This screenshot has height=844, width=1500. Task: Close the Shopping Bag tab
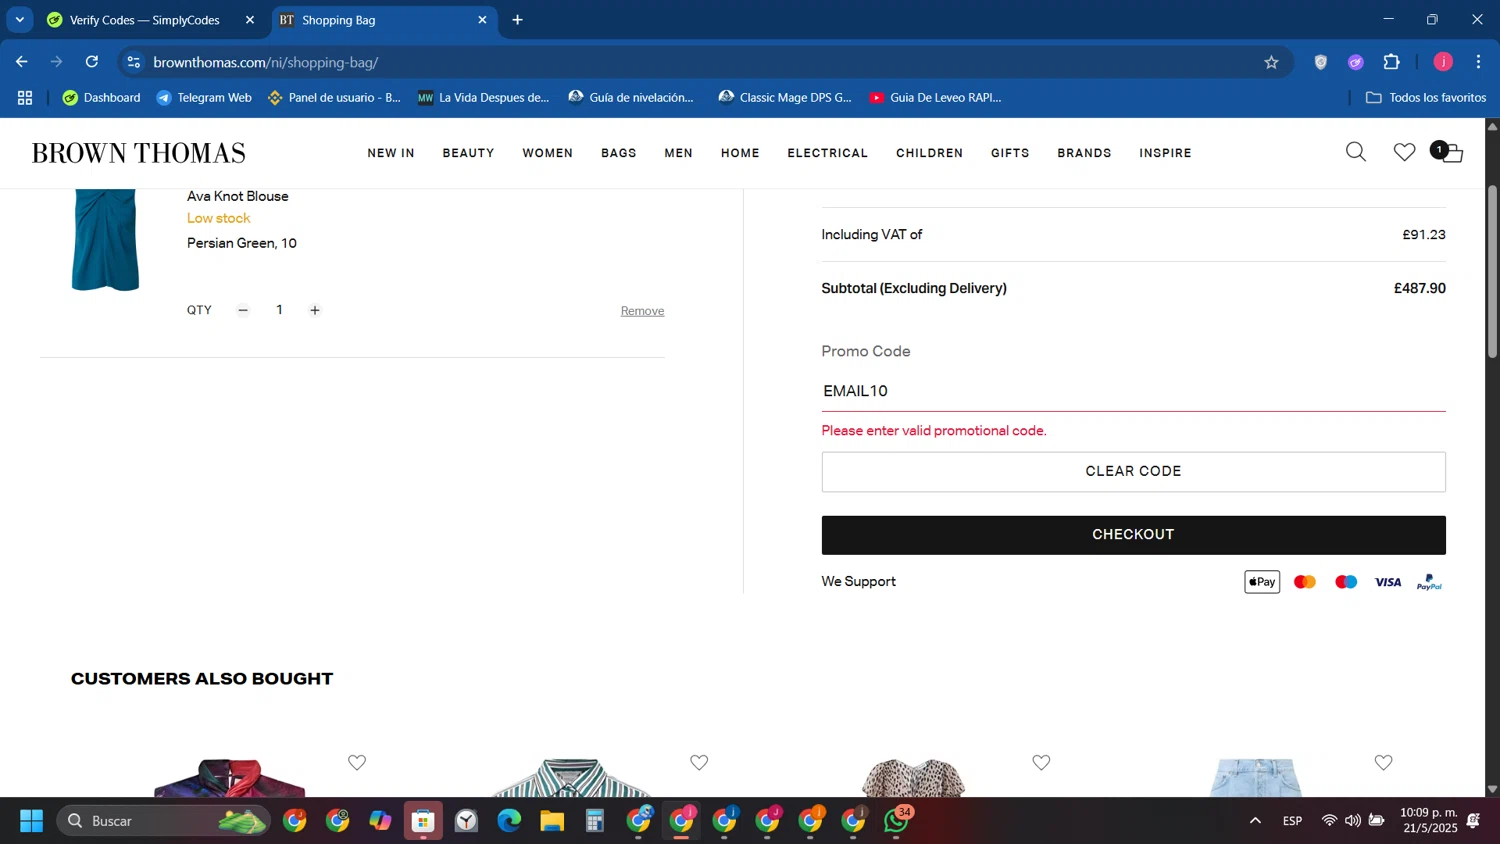[482, 20]
